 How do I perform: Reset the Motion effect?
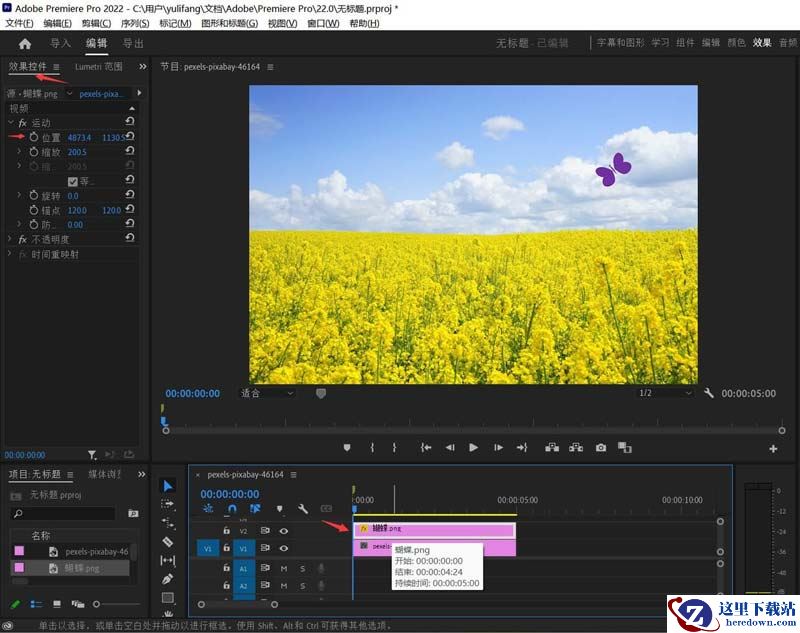[x=130, y=121]
